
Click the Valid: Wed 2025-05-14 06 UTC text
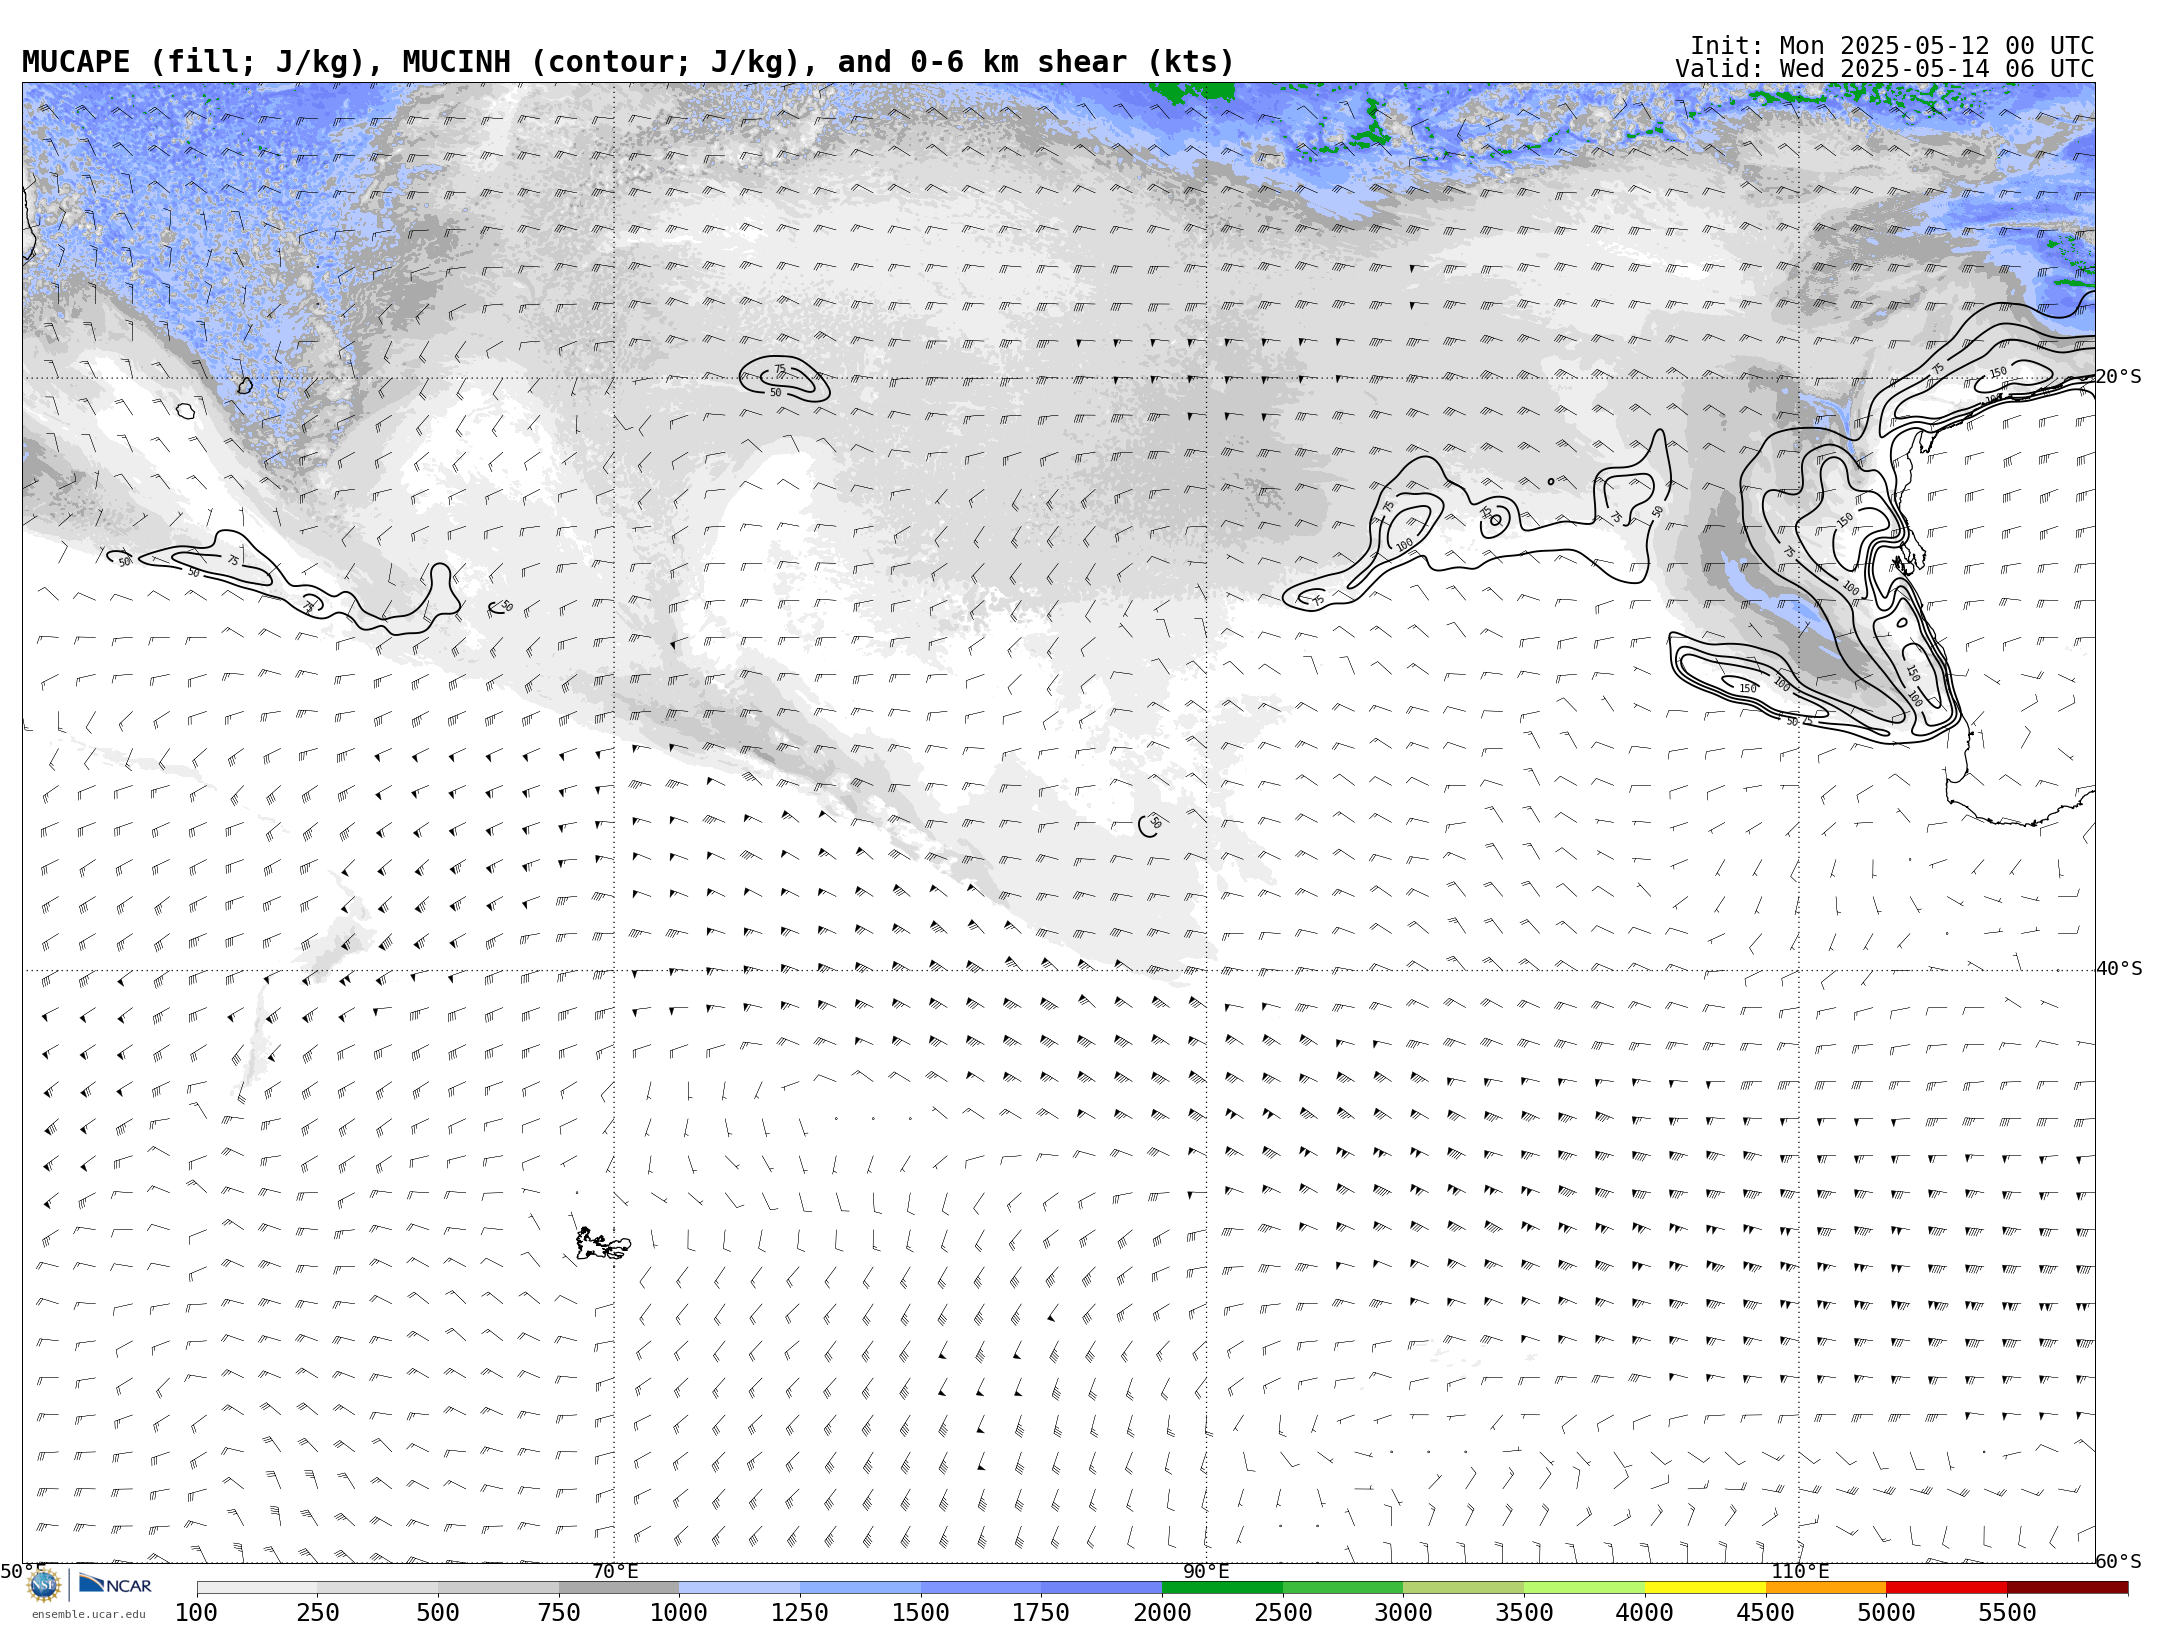tap(1885, 69)
